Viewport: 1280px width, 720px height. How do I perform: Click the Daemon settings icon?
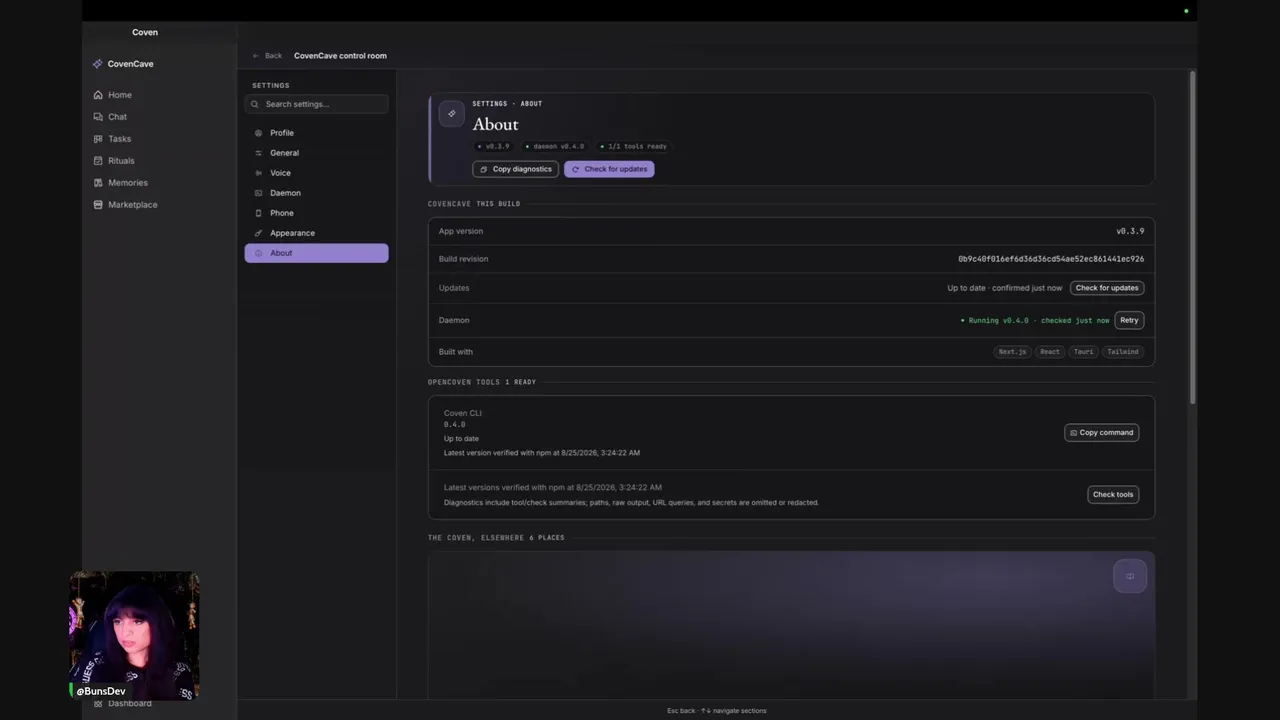(259, 193)
